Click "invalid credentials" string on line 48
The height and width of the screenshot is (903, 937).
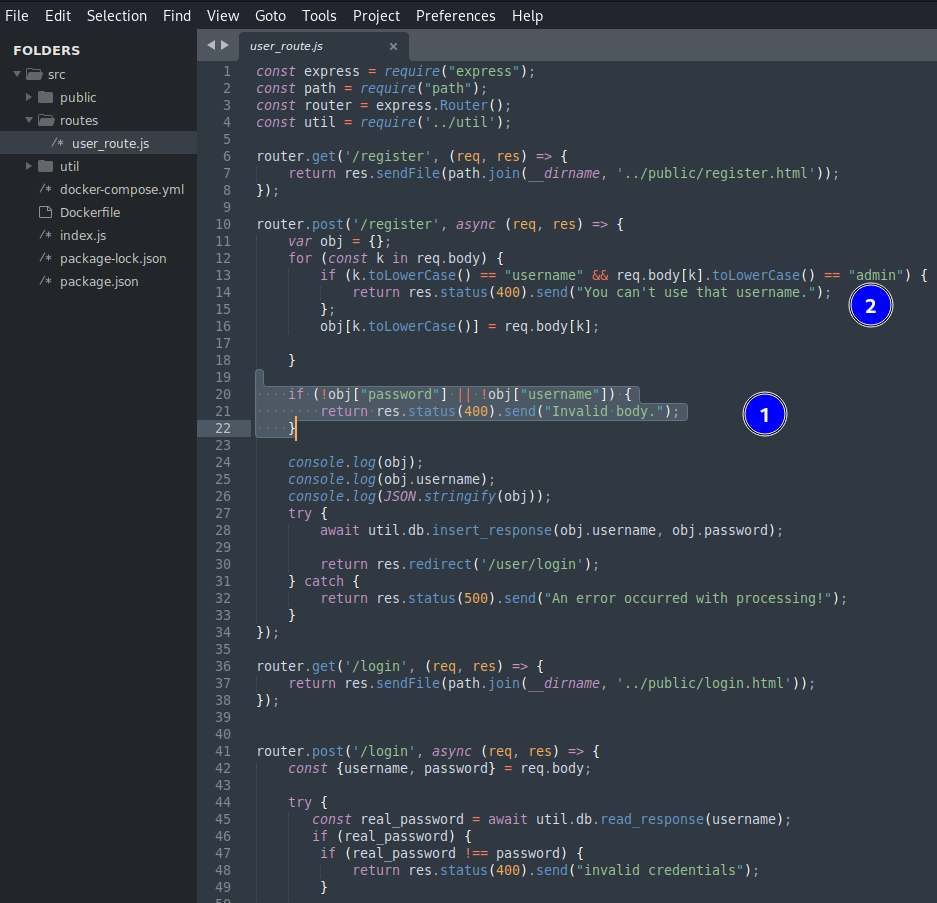pos(660,870)
